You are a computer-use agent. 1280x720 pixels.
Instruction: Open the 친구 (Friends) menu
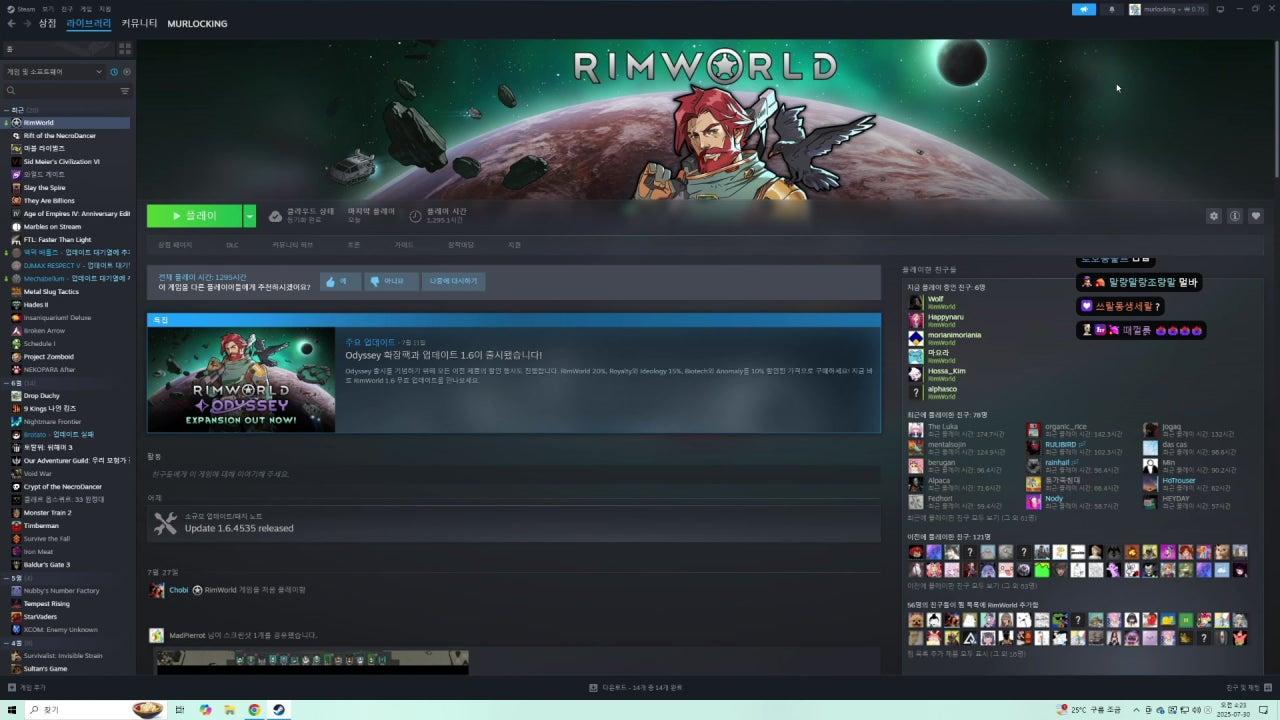pyautogui.click(x=67, y=8)
